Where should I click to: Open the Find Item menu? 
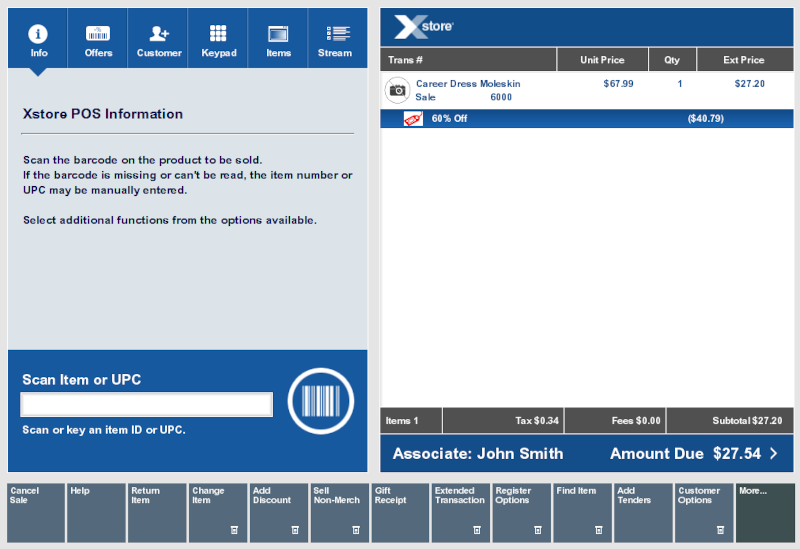point(583,513)
